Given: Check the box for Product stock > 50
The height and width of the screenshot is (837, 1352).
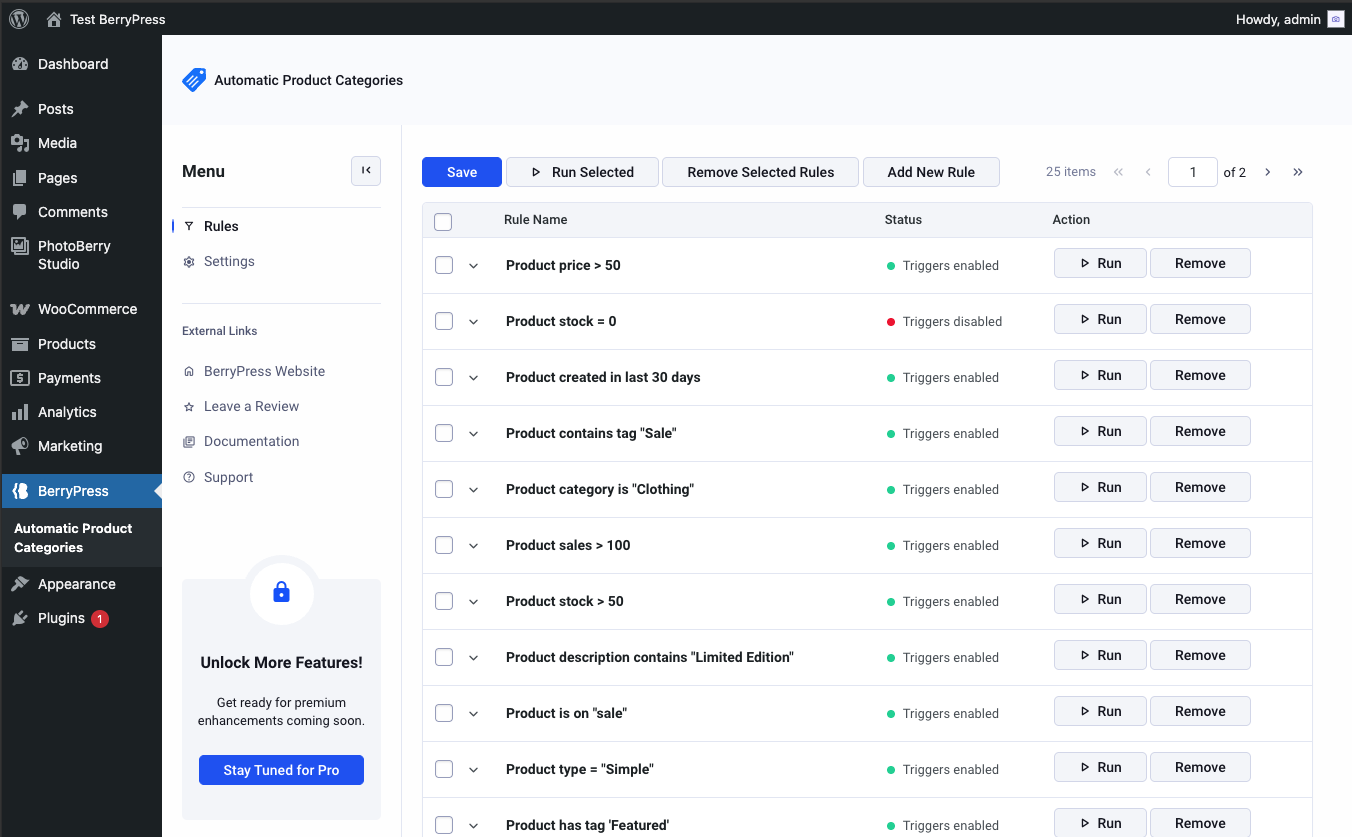Looking at the screenshot, I should coord(444,601).
